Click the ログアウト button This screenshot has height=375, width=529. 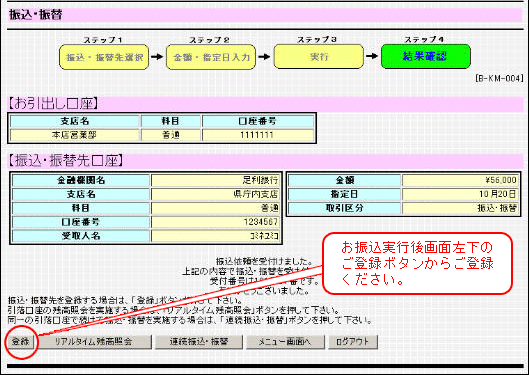[x=353, y=342]
